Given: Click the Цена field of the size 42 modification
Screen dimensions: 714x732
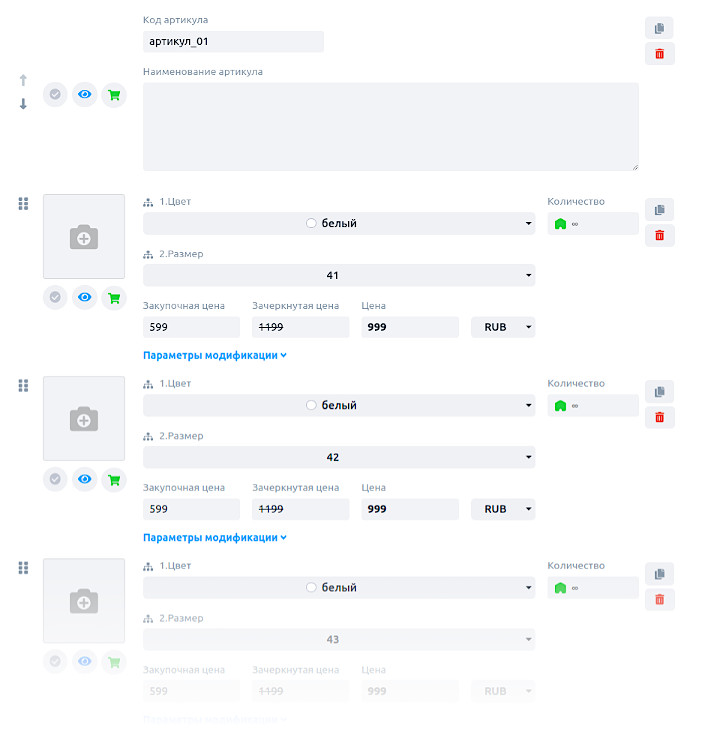Looking at the screenshot, I should (x=409, y=509).
